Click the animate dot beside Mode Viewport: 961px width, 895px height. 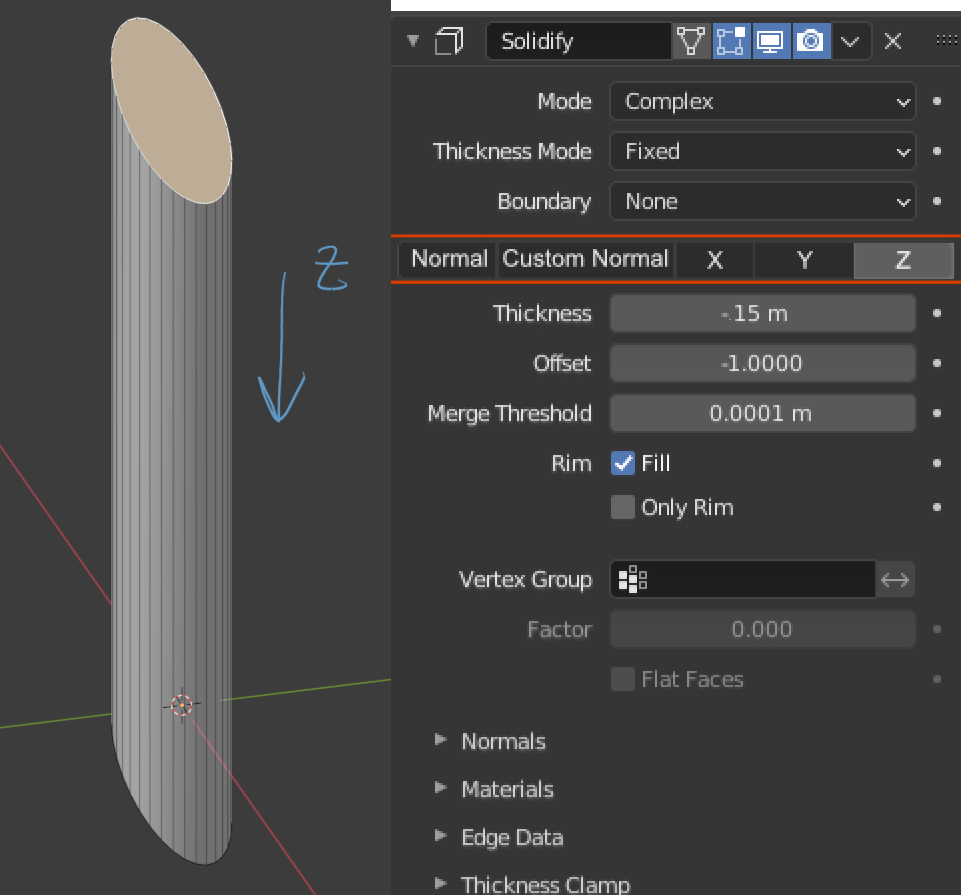click(x=936, y=101)
